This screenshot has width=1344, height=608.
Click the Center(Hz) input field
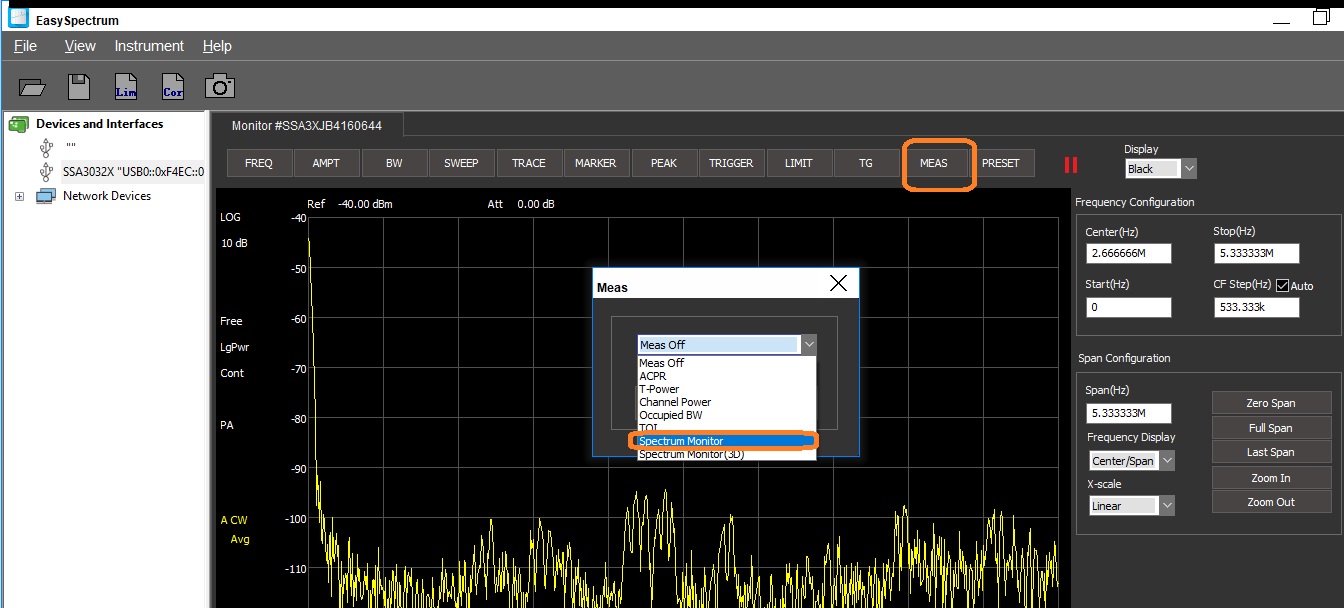(1128, 254)
